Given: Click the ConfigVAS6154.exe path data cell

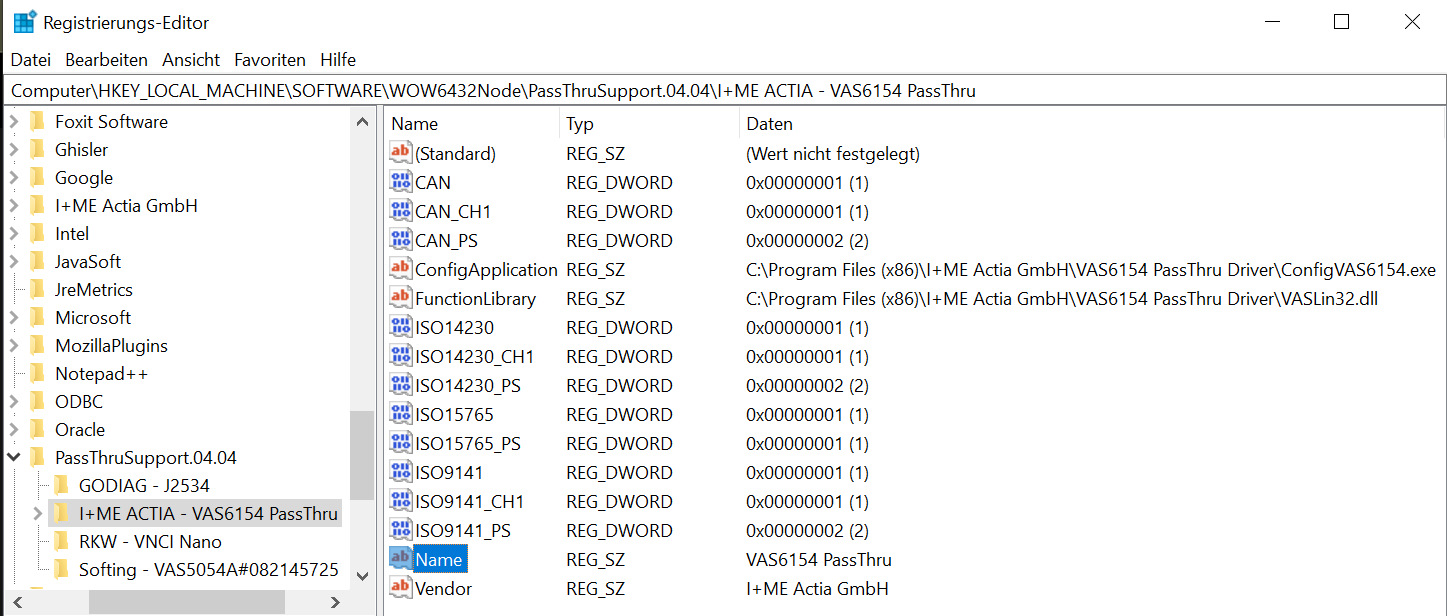Looking at the screenshot, I should [x=1091, y=269].
